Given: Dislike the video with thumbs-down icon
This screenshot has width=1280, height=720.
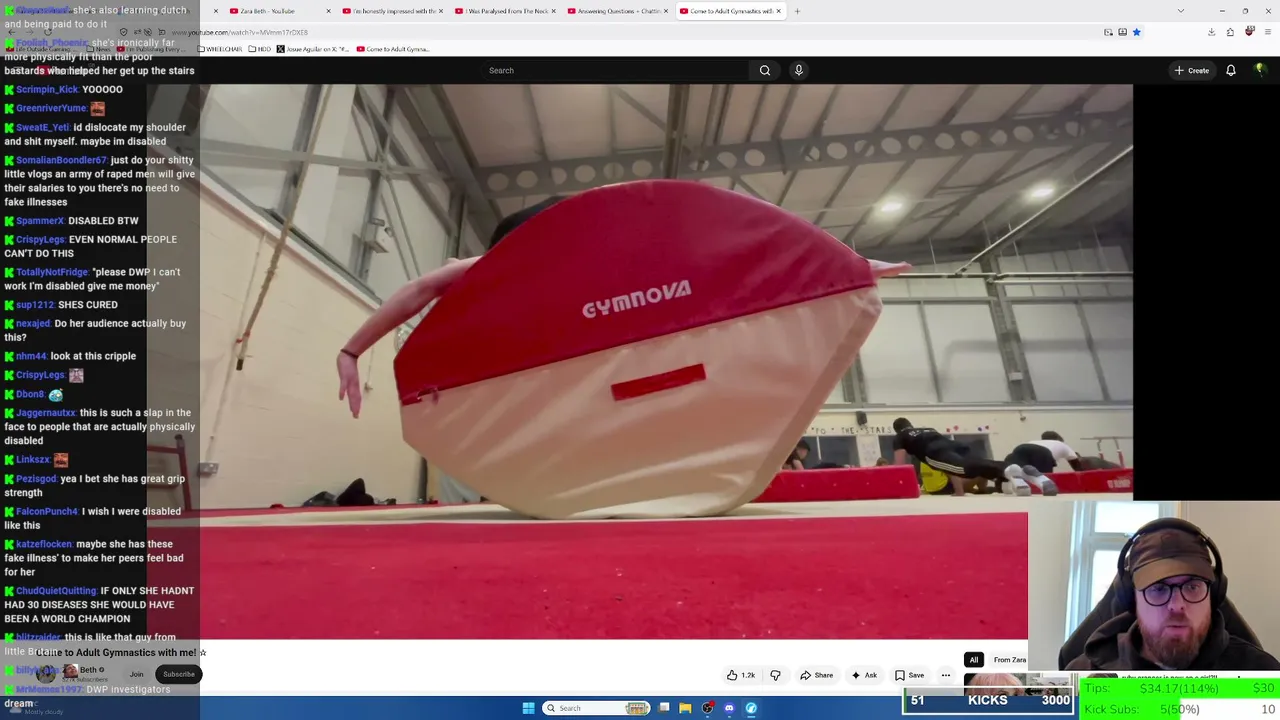Looking at the screenshot, I should tap(775, 675).
